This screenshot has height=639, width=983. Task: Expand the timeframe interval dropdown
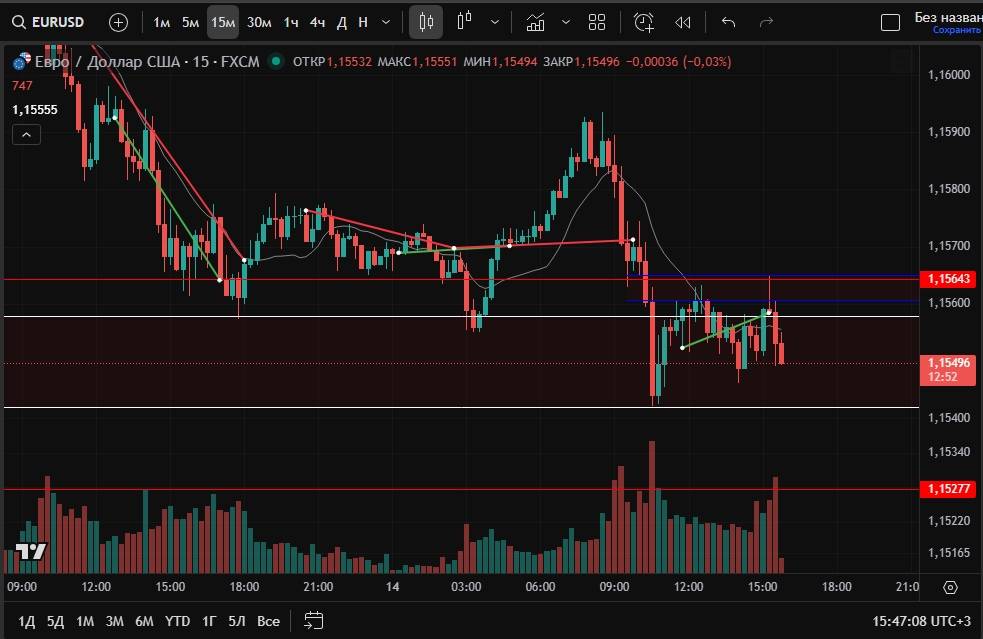point(386,22)
